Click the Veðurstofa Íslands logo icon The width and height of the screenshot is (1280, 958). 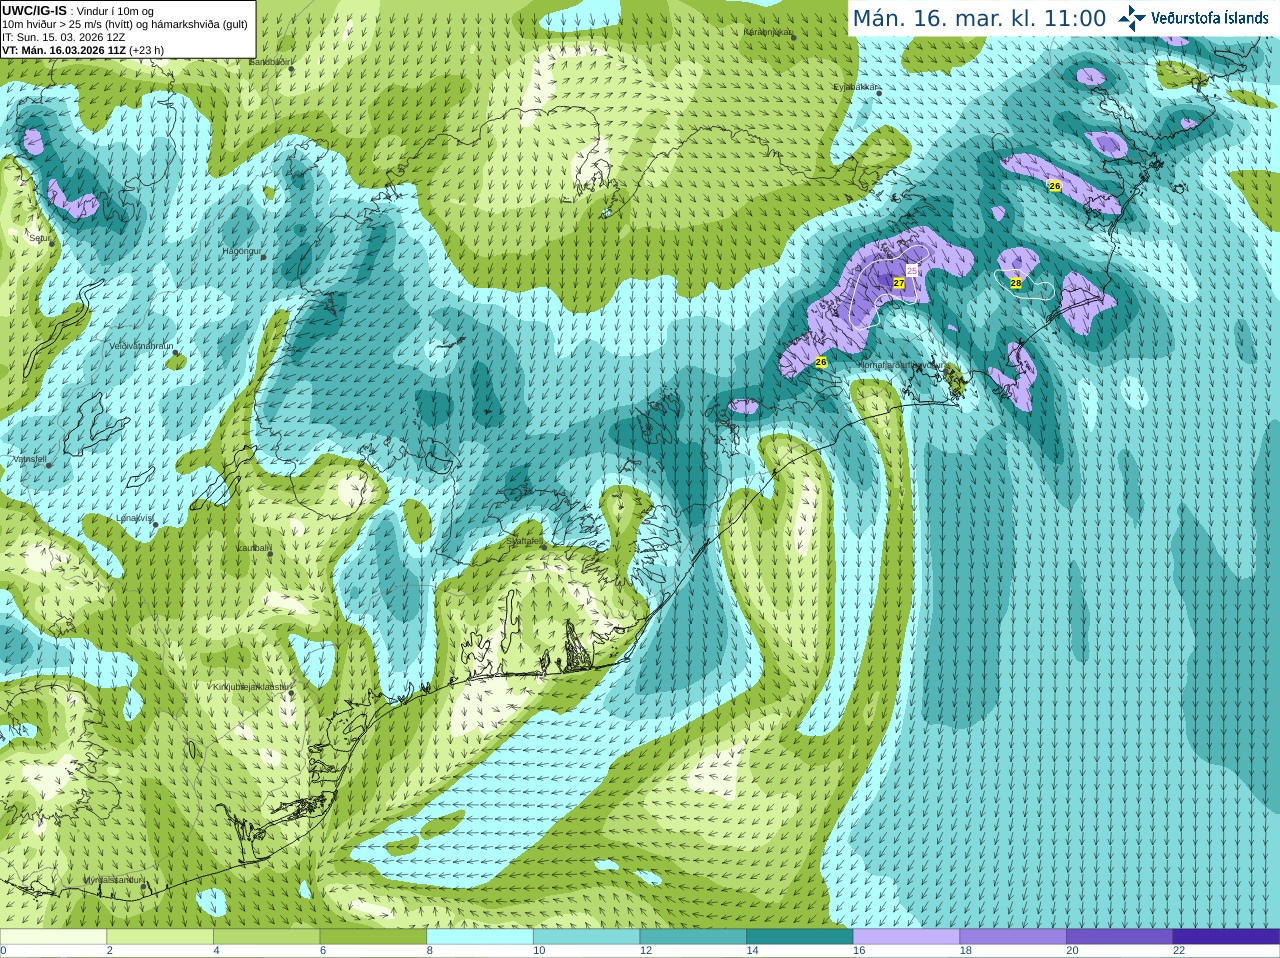[x=1132, y=18]
